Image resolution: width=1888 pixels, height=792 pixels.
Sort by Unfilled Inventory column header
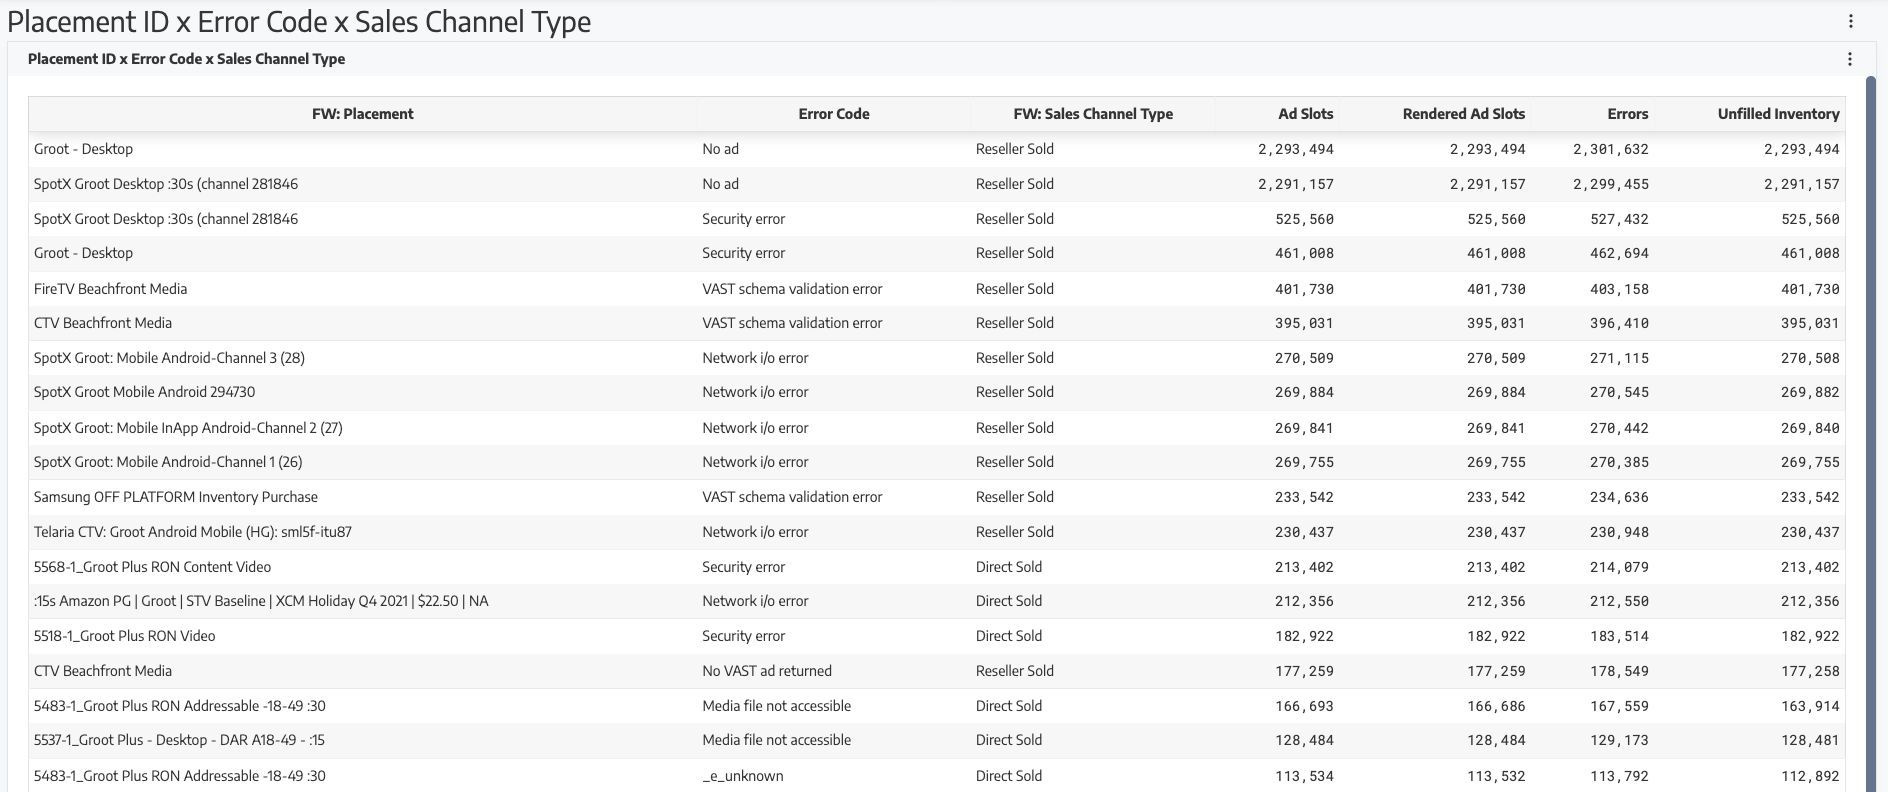tap(1779, 114)
